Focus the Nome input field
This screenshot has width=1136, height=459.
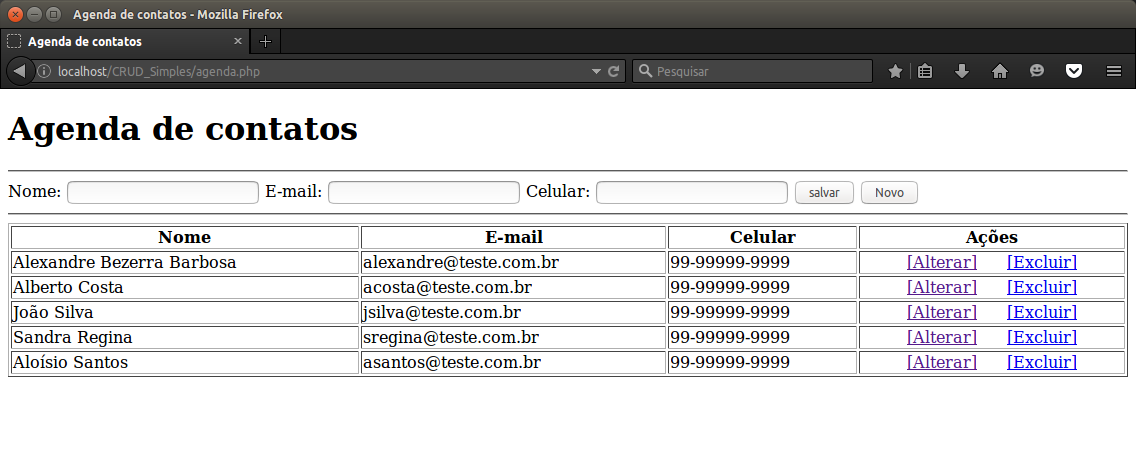pos(163,193)
